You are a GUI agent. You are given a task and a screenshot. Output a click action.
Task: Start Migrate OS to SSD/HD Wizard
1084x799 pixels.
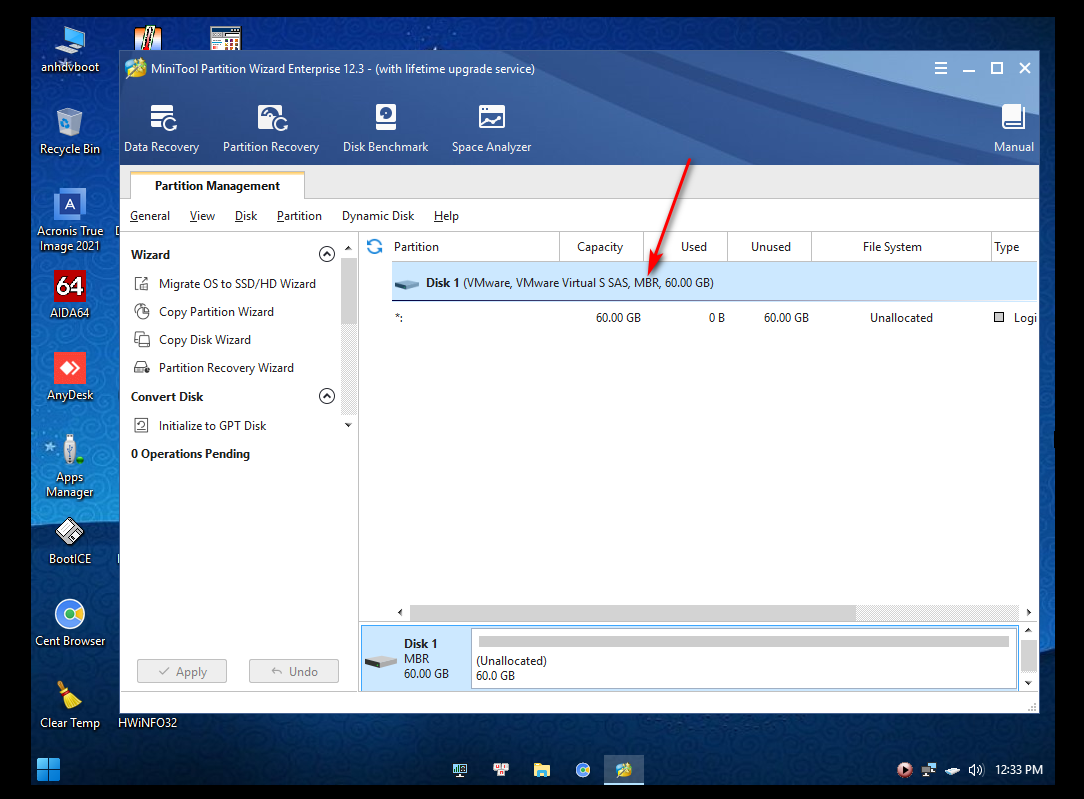coord(225,284)
